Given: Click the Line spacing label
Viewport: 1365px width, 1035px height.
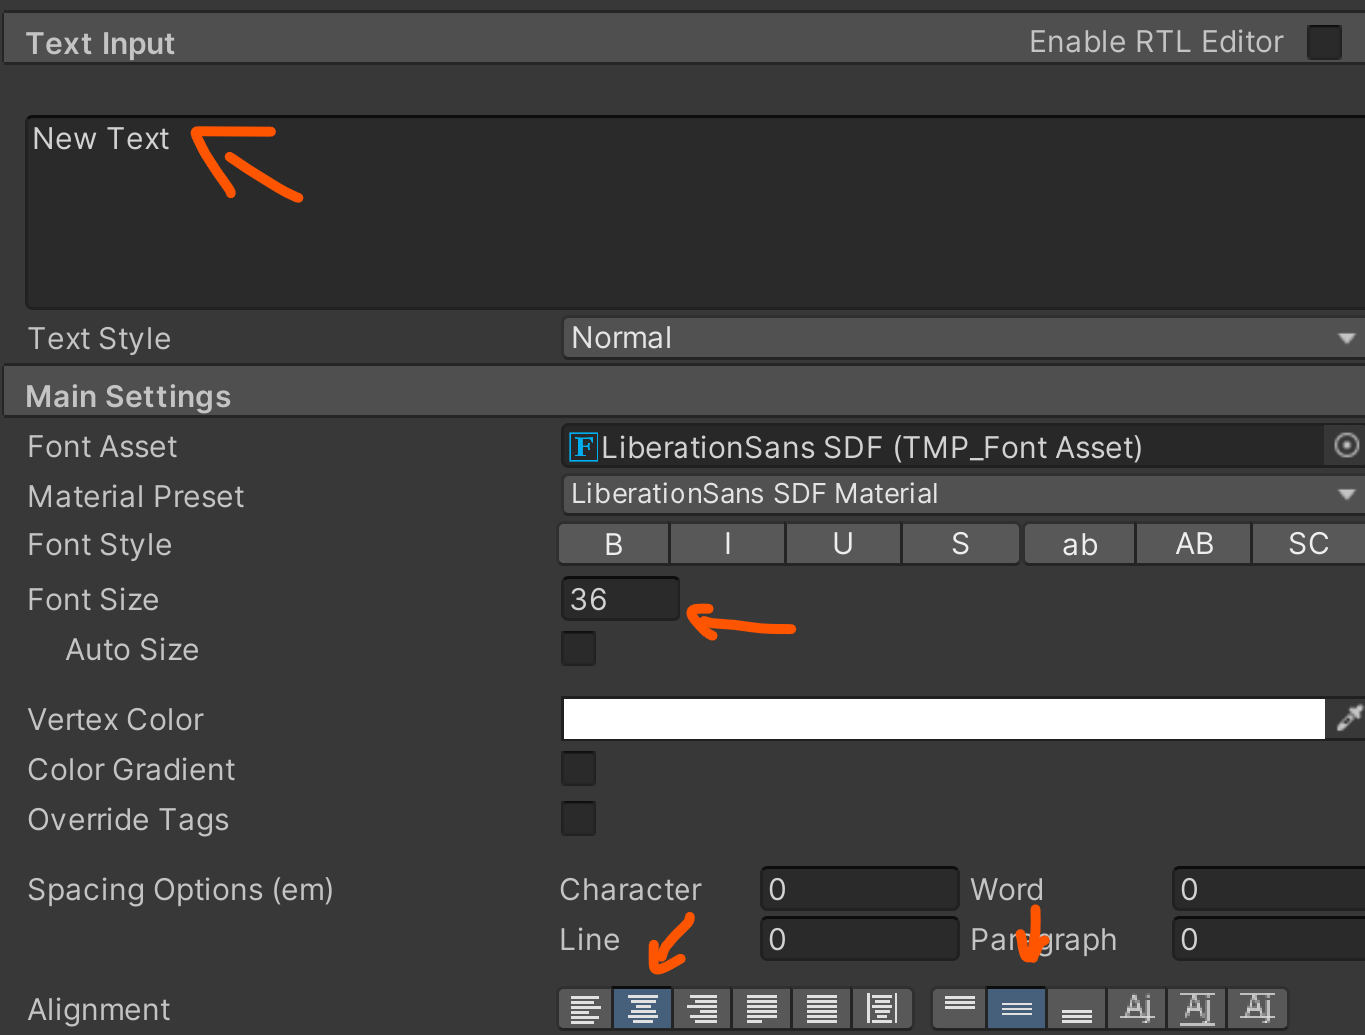Looking at the screenshot, I should point(590,939).
